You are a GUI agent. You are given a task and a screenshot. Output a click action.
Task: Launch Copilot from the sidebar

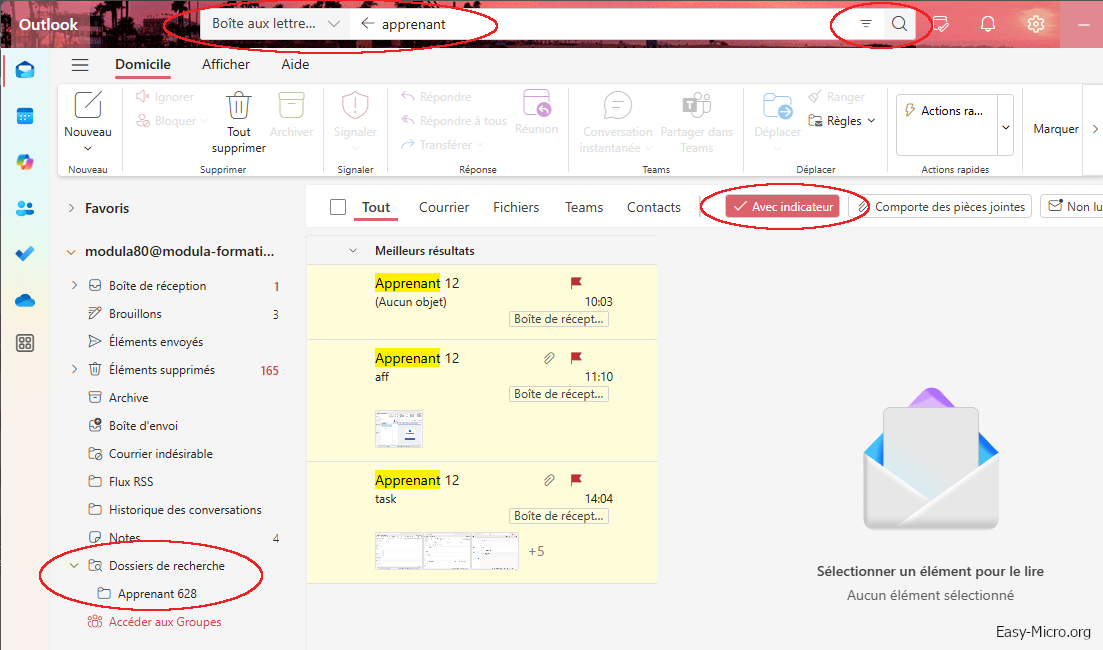[x=25, y=162]
